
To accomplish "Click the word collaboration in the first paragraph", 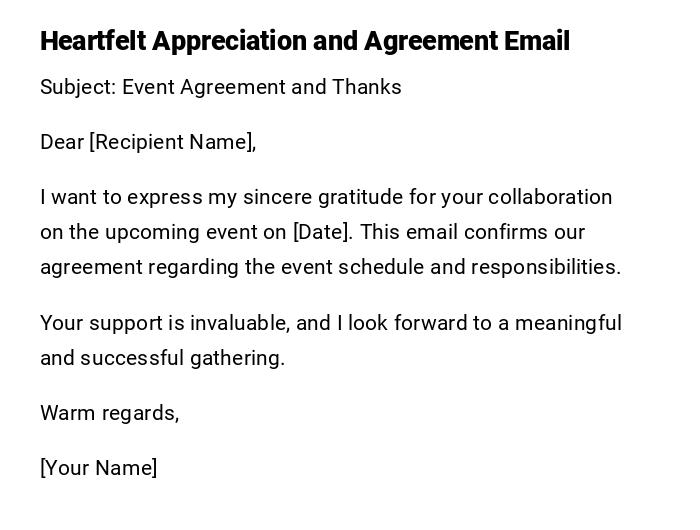I will pos(550,197).
